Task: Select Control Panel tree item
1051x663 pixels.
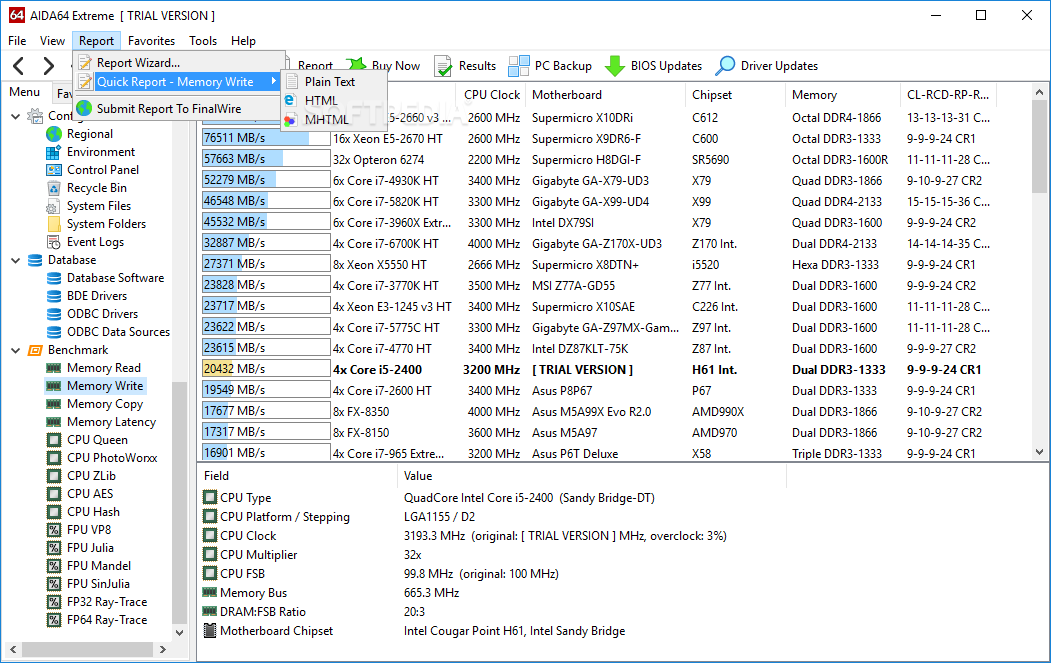Action: tap(103, 170)
